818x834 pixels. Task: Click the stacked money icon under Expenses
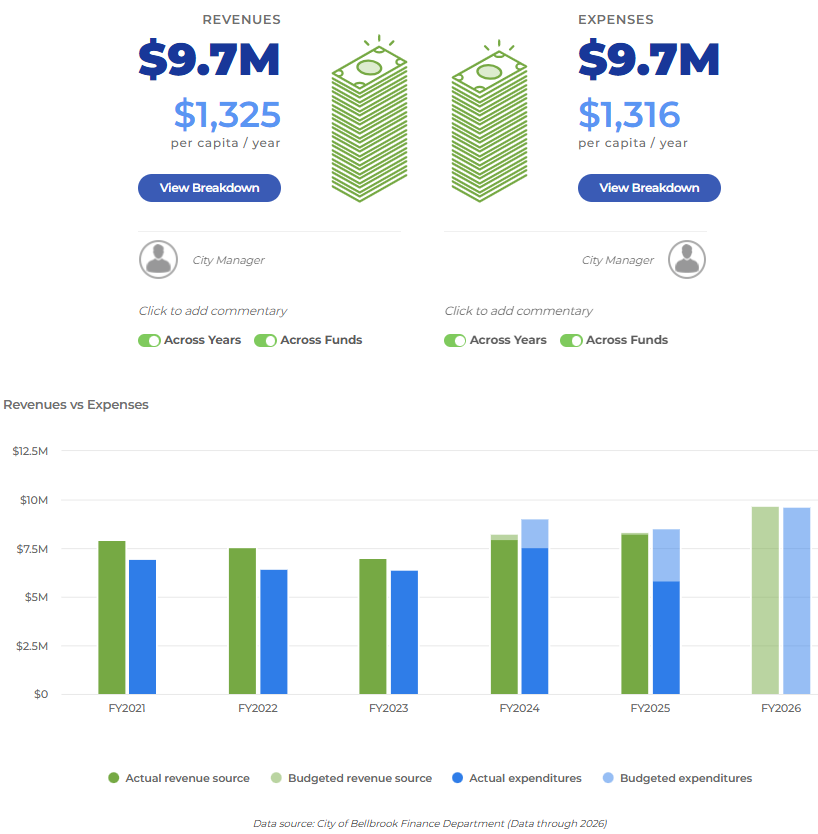pyautogui.click(x=489, y=120)
